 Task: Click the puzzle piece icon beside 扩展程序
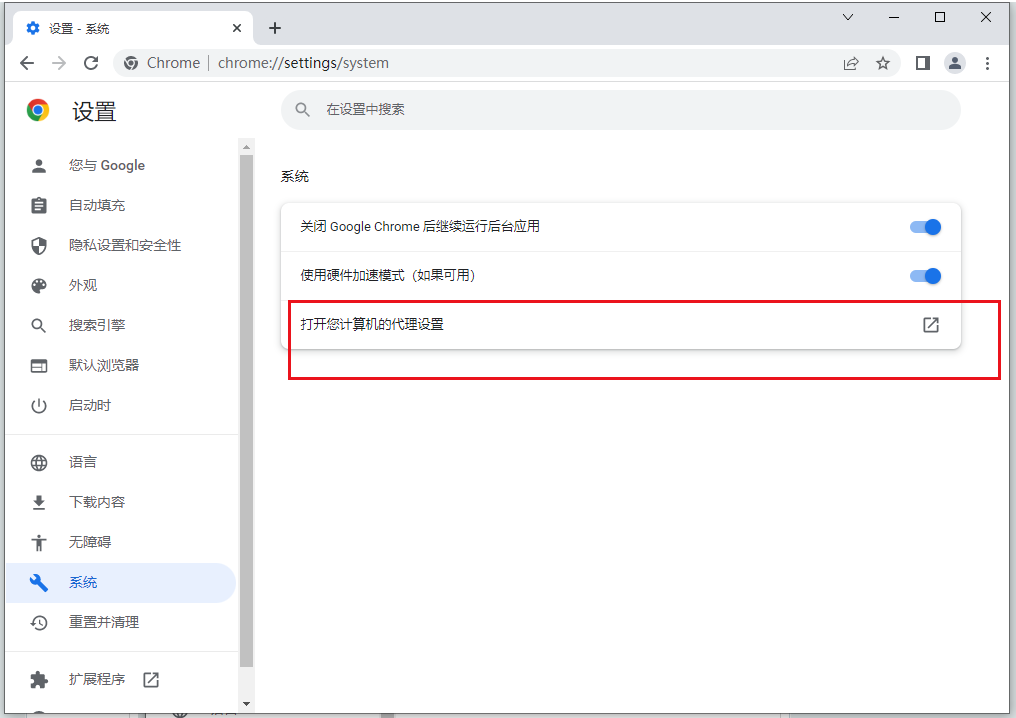pyautogui.click(x=39, y=679)
